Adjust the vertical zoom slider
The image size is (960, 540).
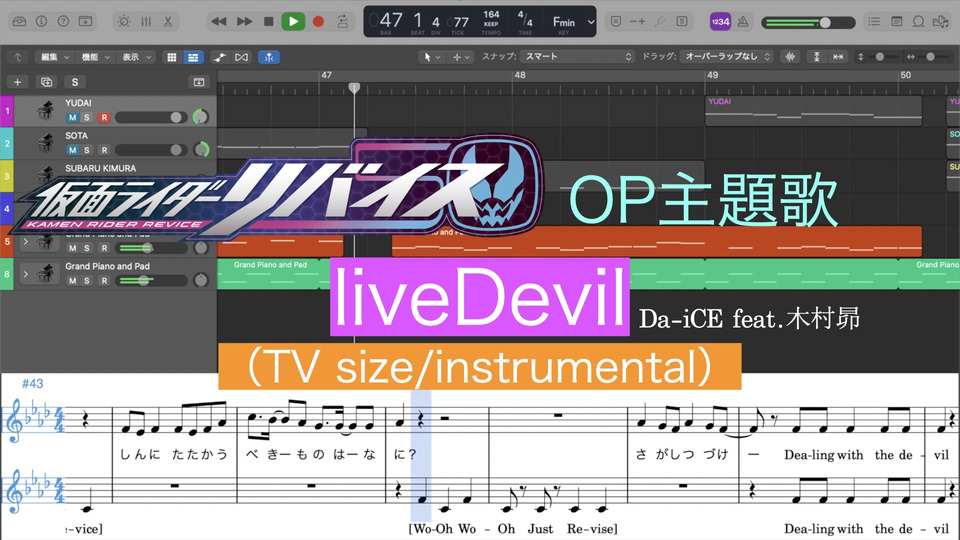tap(880, 56)
